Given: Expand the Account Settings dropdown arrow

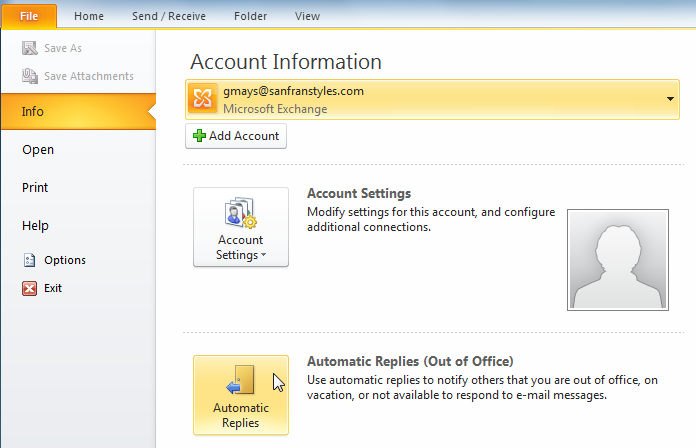Looking at the screenshot, I should tap(264, 255).
